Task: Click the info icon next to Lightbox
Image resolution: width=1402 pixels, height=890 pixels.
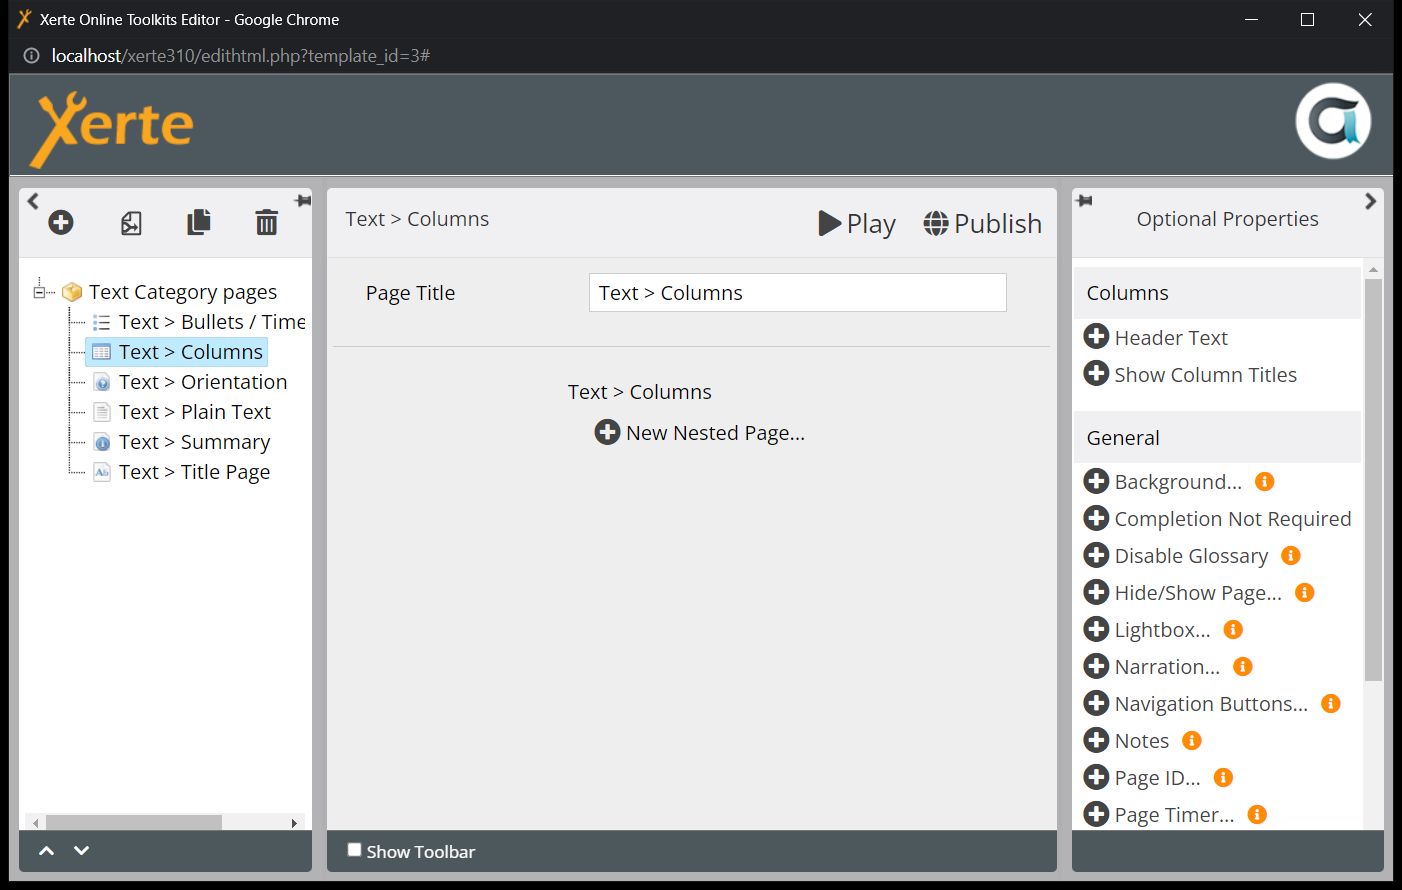Action: pyautogui.click(x=1233, y=630)
